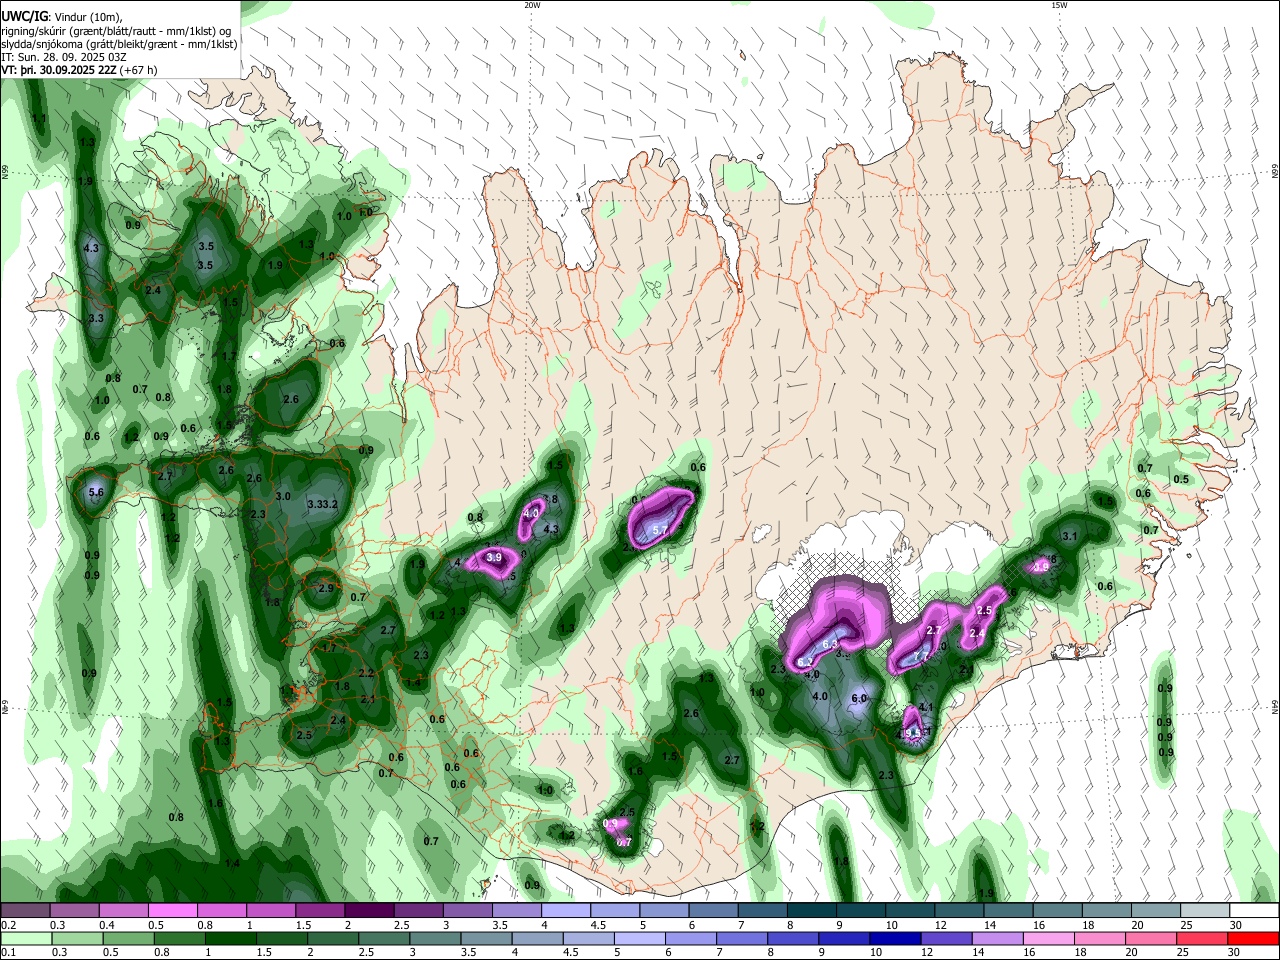
Task: Click the 'slydda/snjókoma' legend description line
Action: 119,44
